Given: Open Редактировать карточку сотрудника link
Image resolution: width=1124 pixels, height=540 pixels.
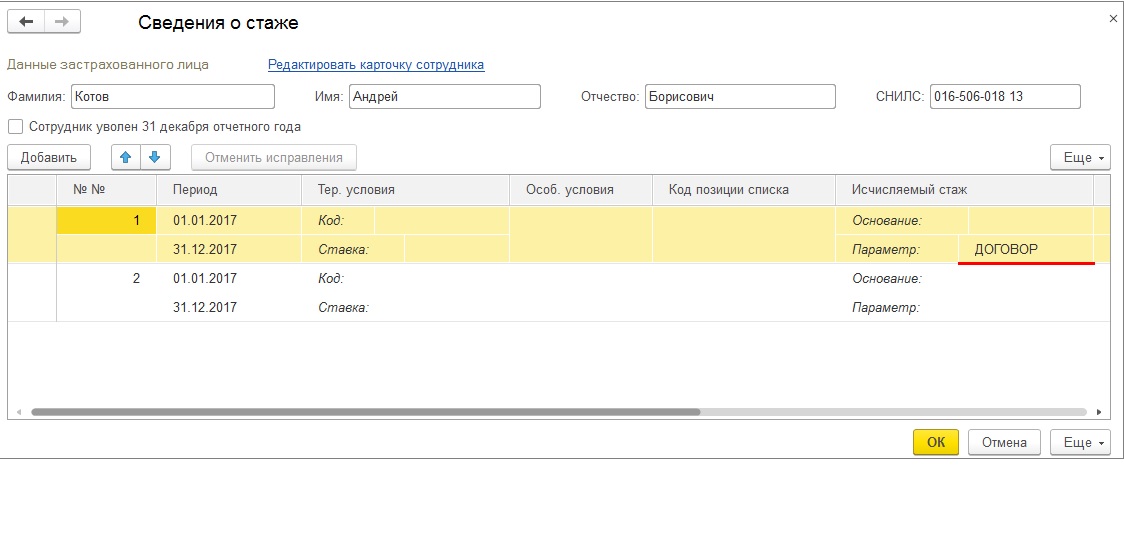Looking at the screenshot, I should pyautogui.click(x=376, y=65).
